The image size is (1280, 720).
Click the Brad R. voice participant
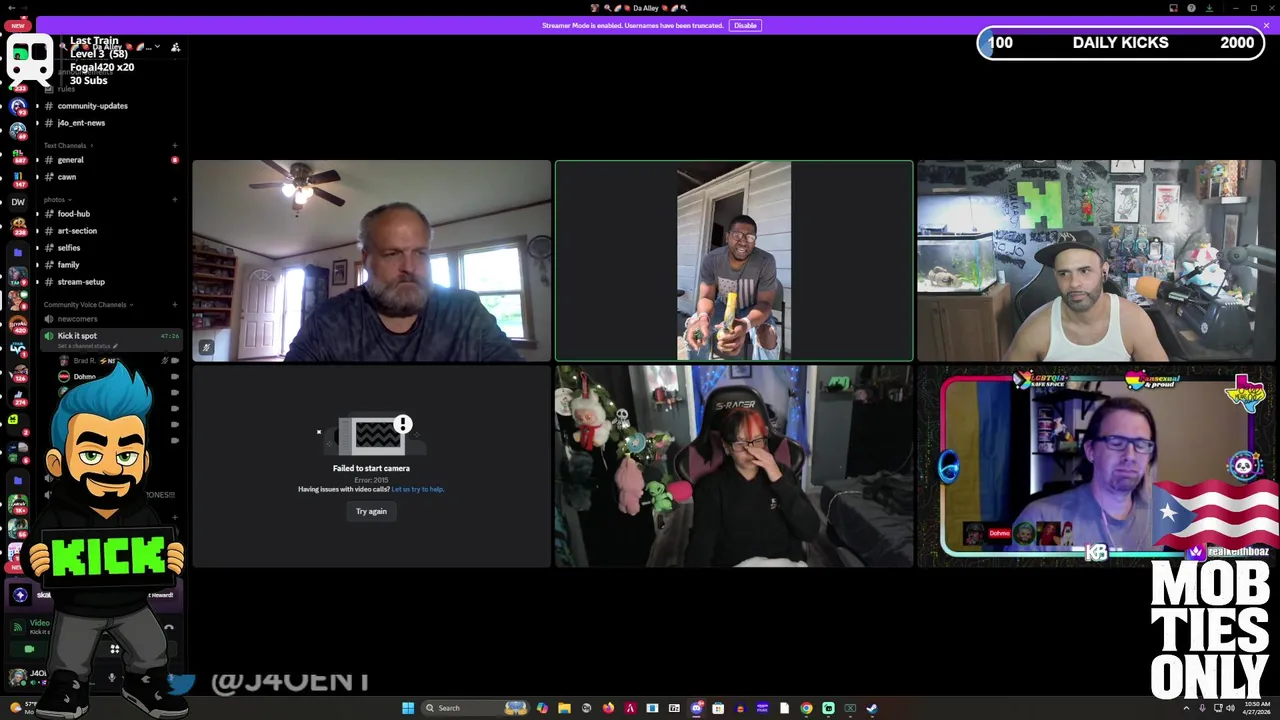(x=85, y=361)
